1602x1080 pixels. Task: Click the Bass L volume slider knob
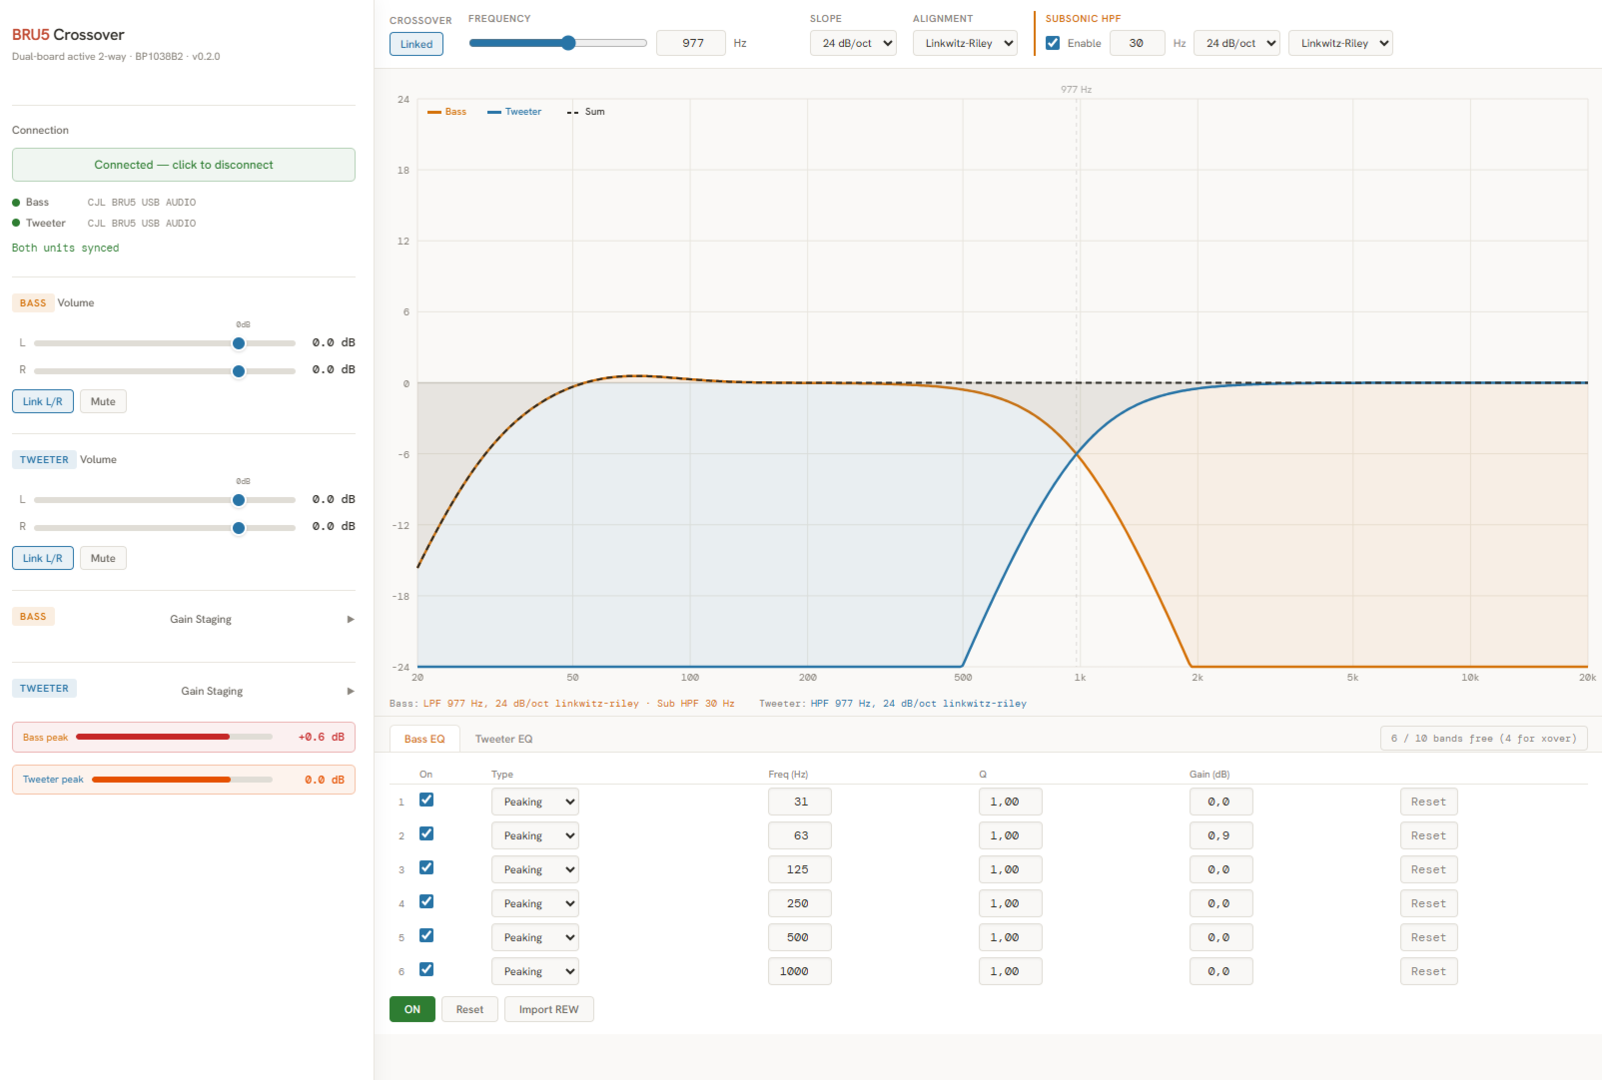[238, 343]
